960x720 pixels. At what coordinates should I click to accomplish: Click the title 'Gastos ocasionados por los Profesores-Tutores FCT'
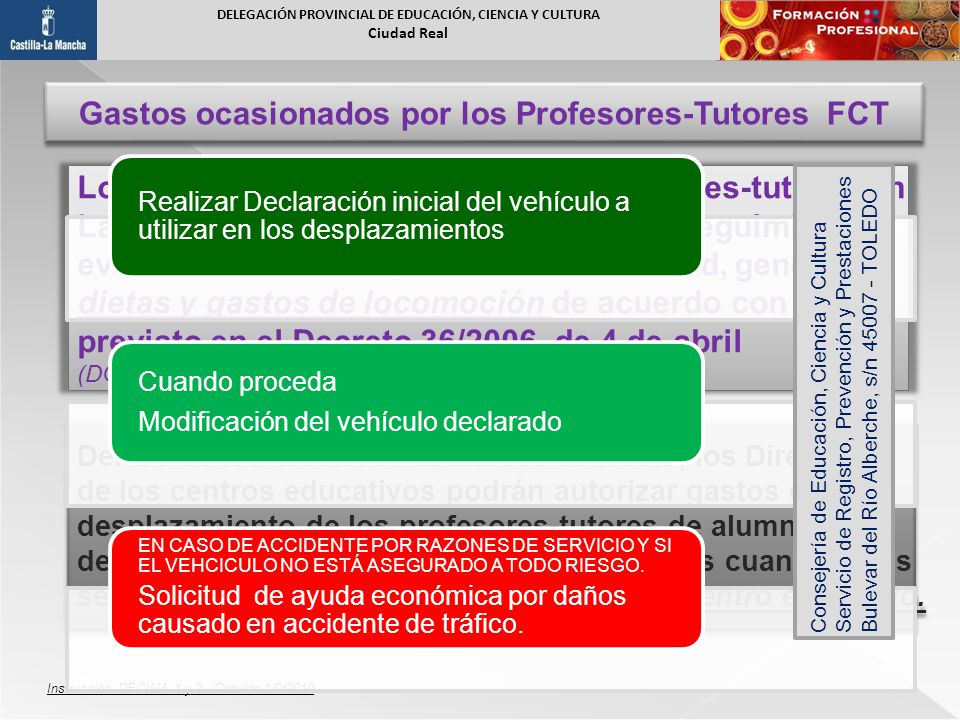coord(484,113)
